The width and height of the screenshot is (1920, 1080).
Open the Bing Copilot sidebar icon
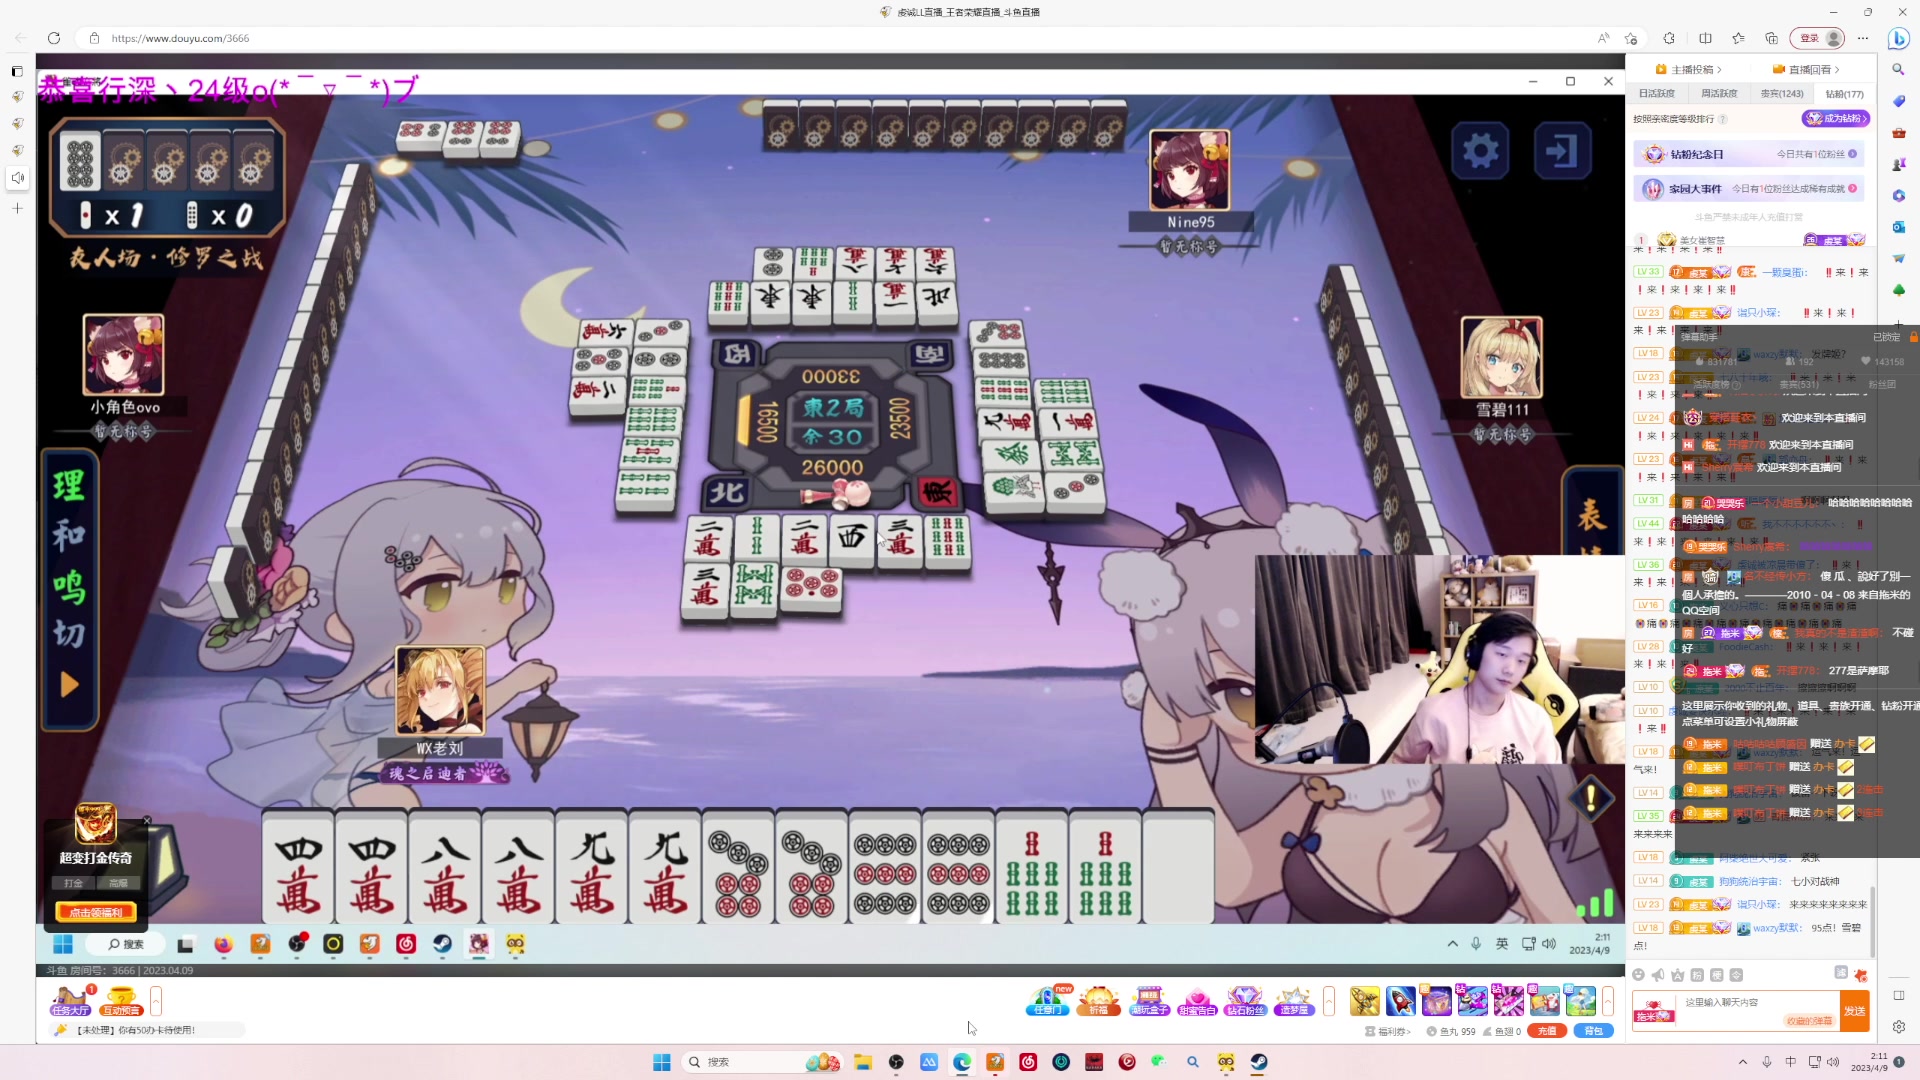click(x=1898, y=38)
